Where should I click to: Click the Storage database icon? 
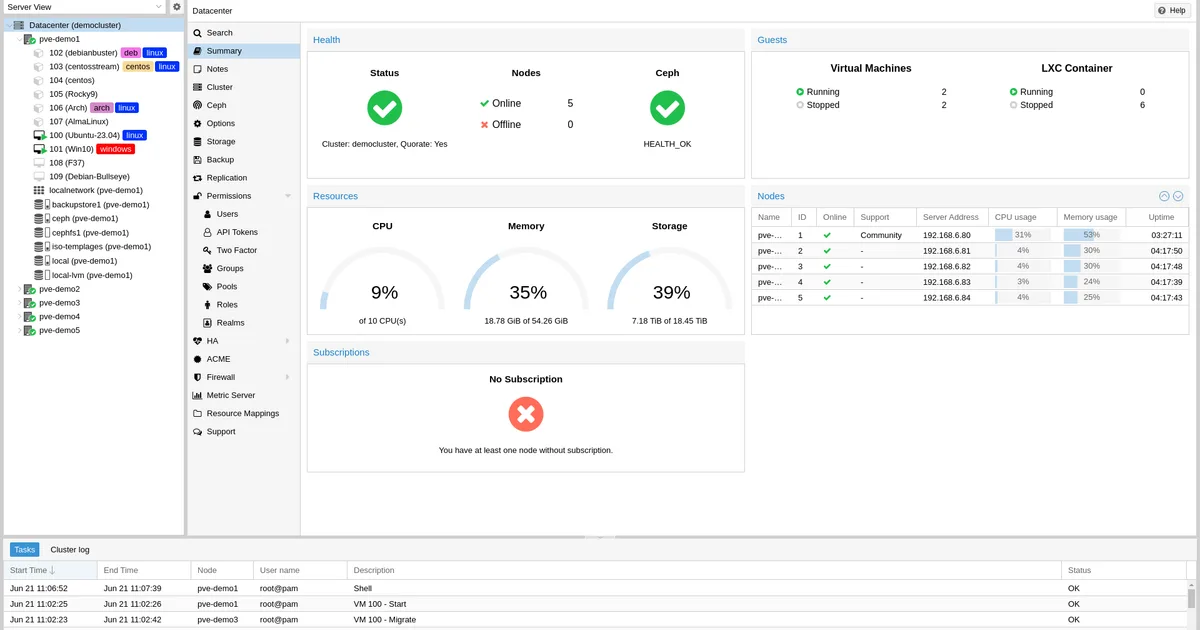point(198,142)
